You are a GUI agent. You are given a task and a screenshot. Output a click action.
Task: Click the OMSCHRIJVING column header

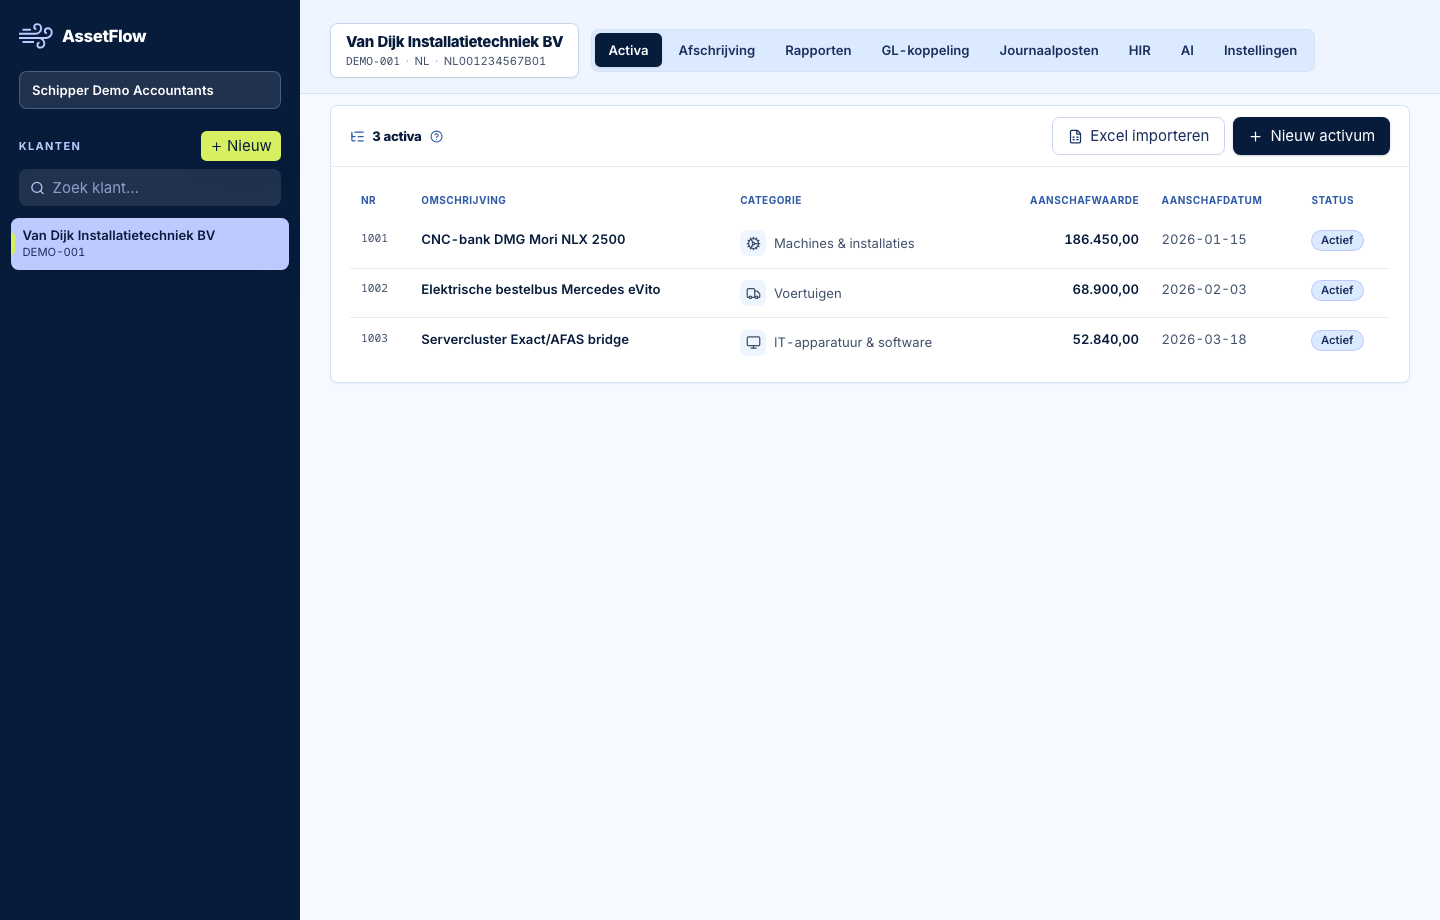[x=463, y=200]
